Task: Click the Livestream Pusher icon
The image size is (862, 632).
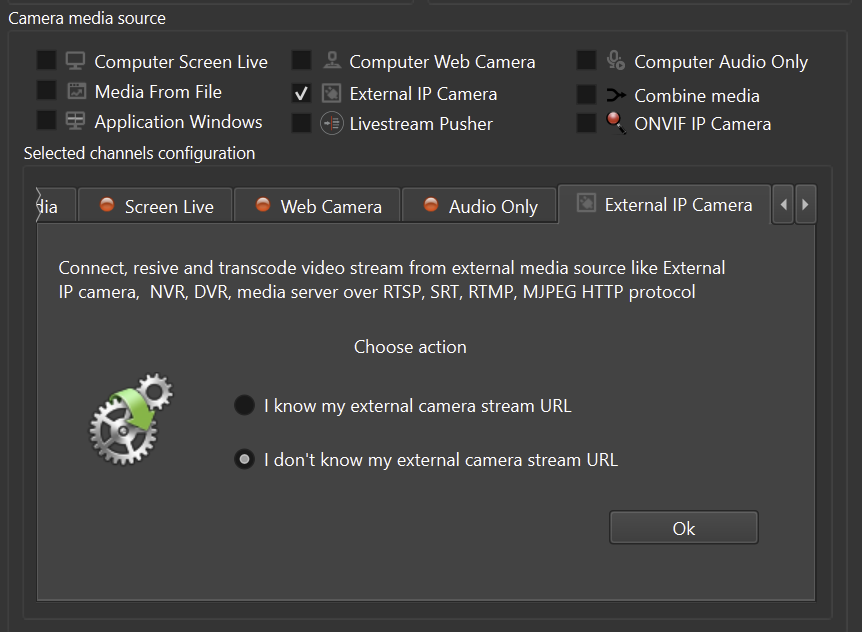Action: [332, 123]
